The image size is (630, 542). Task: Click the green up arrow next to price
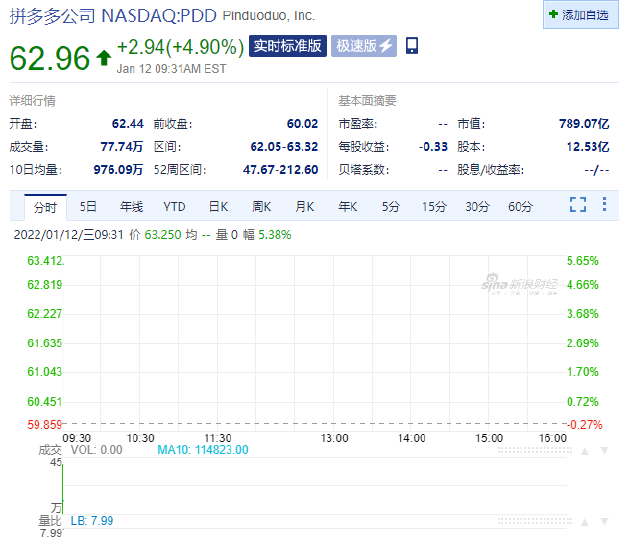coord(104,57)
